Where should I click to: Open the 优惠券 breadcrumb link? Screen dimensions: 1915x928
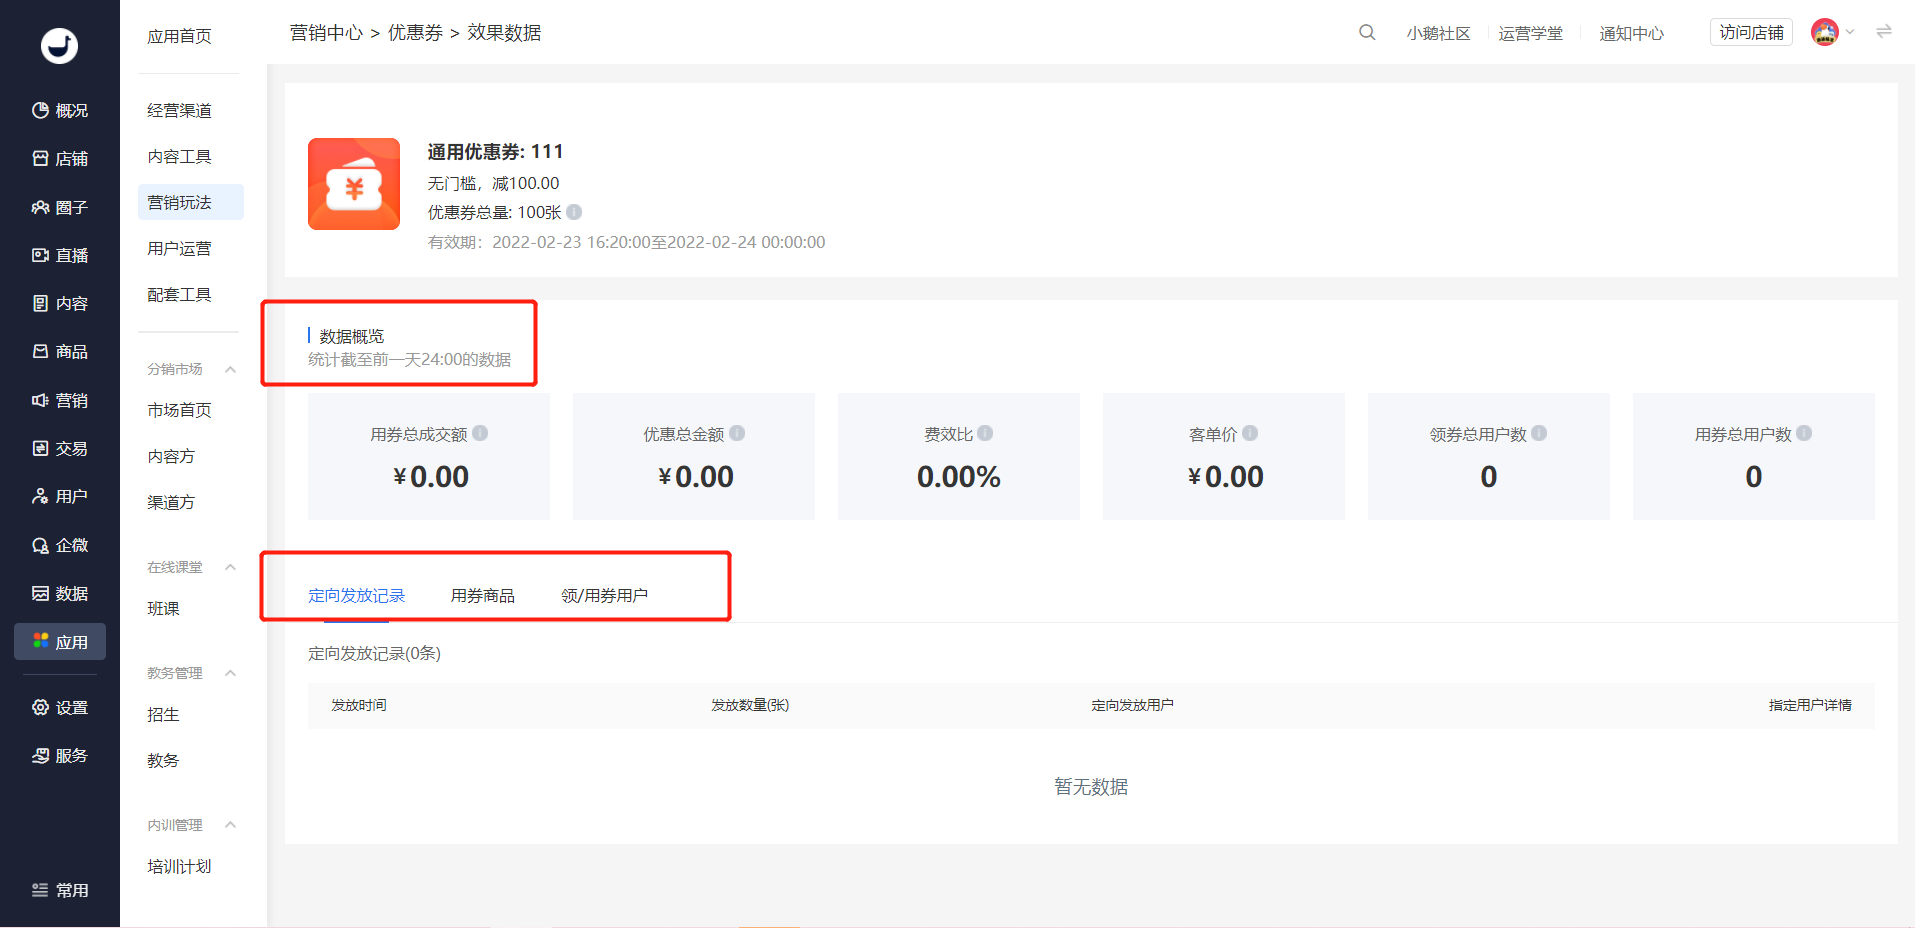point(415,33)
